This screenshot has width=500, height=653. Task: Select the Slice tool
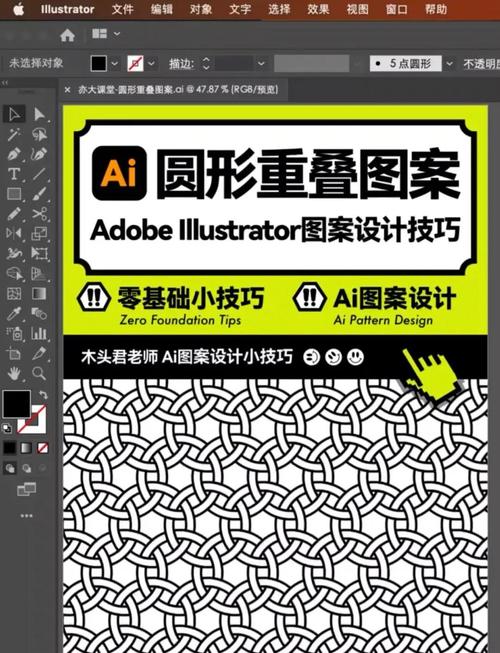pos(39,354)
